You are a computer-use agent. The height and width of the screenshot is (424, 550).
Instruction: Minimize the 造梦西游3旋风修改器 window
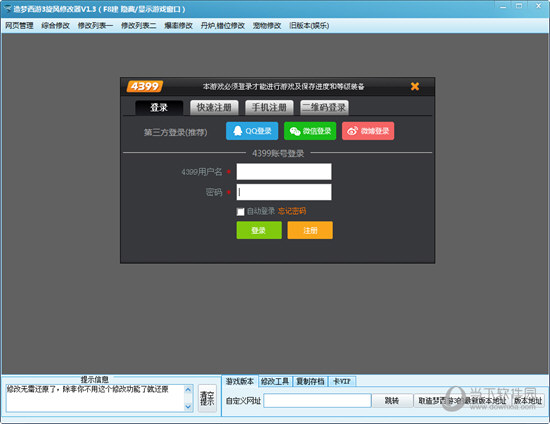point(503,6)
